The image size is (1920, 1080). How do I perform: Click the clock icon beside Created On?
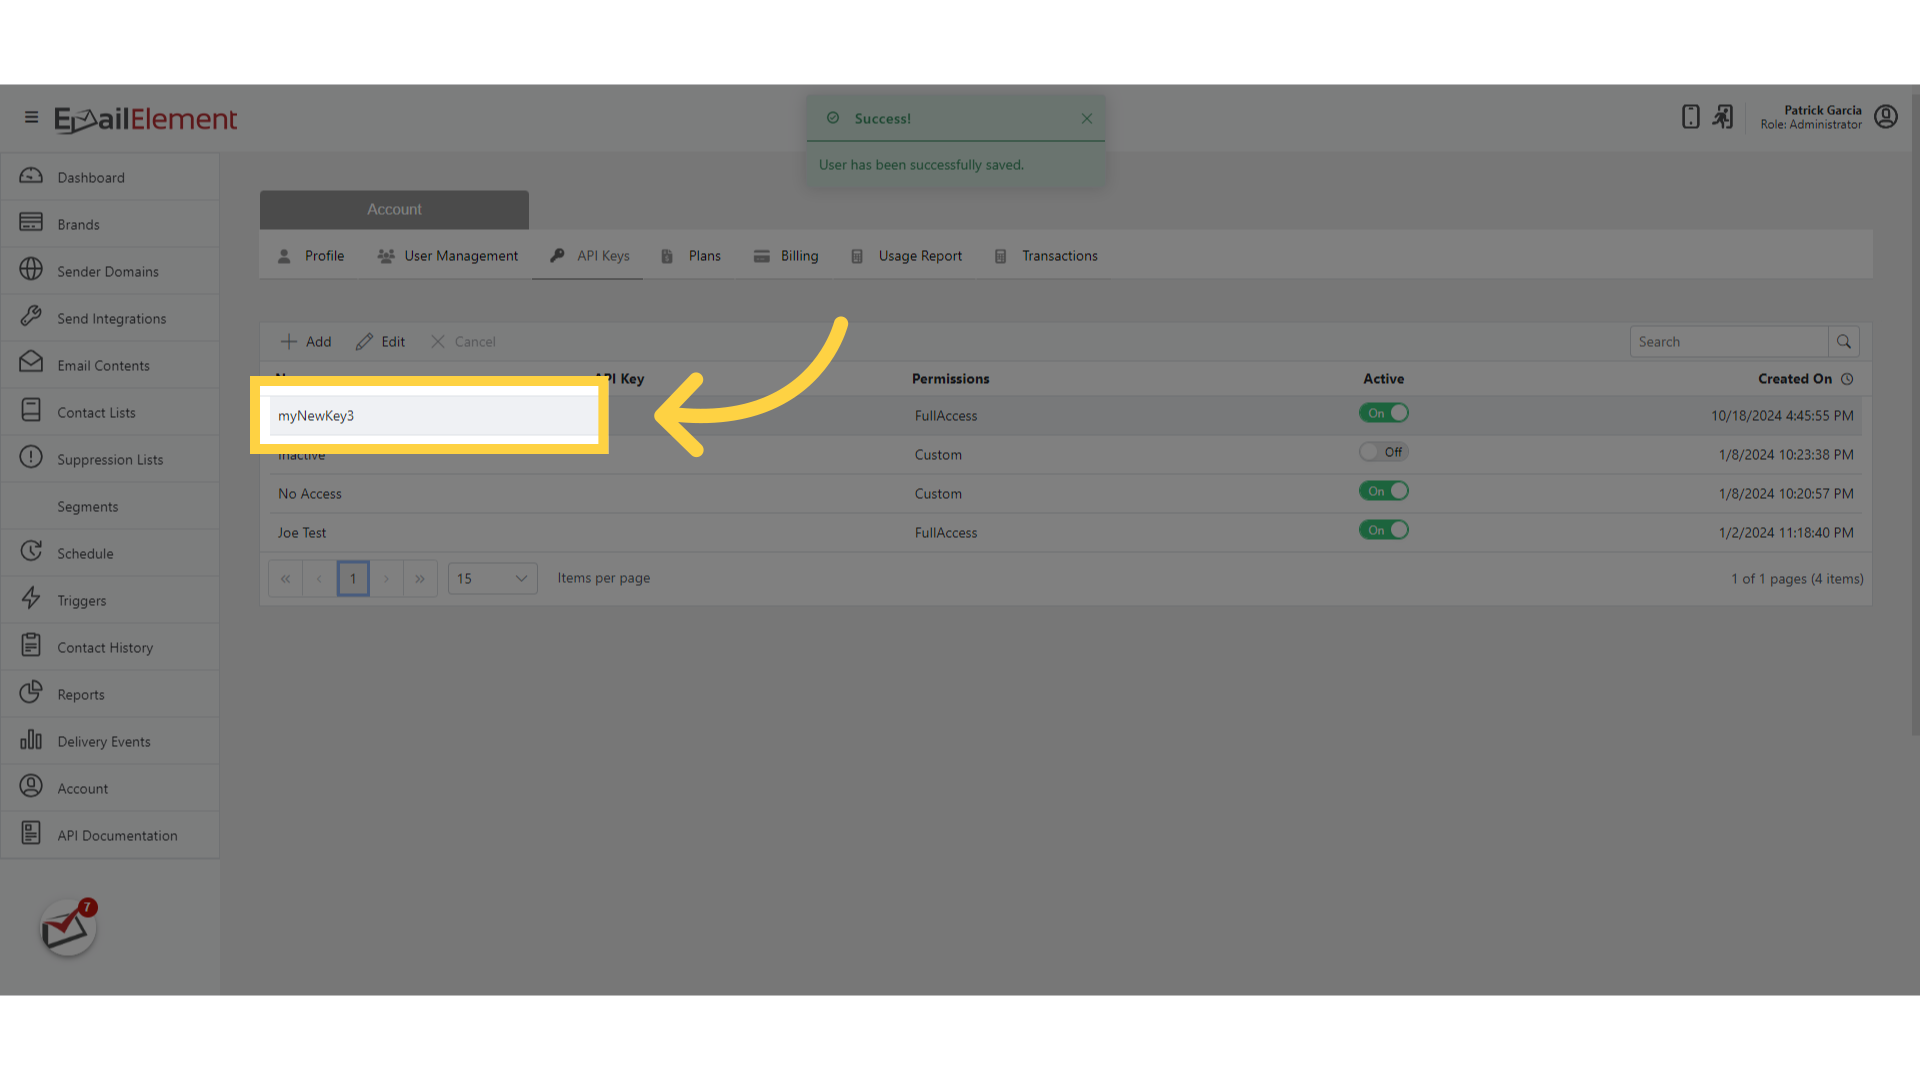coord(1847,379)
